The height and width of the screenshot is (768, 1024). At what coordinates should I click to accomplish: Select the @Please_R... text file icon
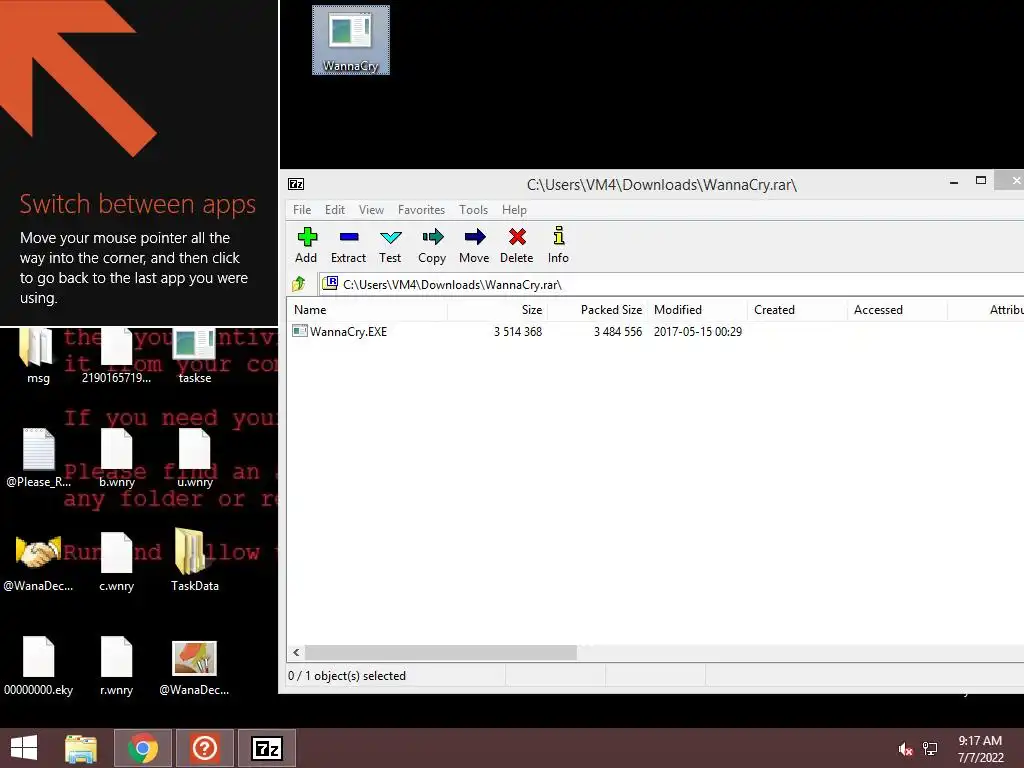[38, 458]
